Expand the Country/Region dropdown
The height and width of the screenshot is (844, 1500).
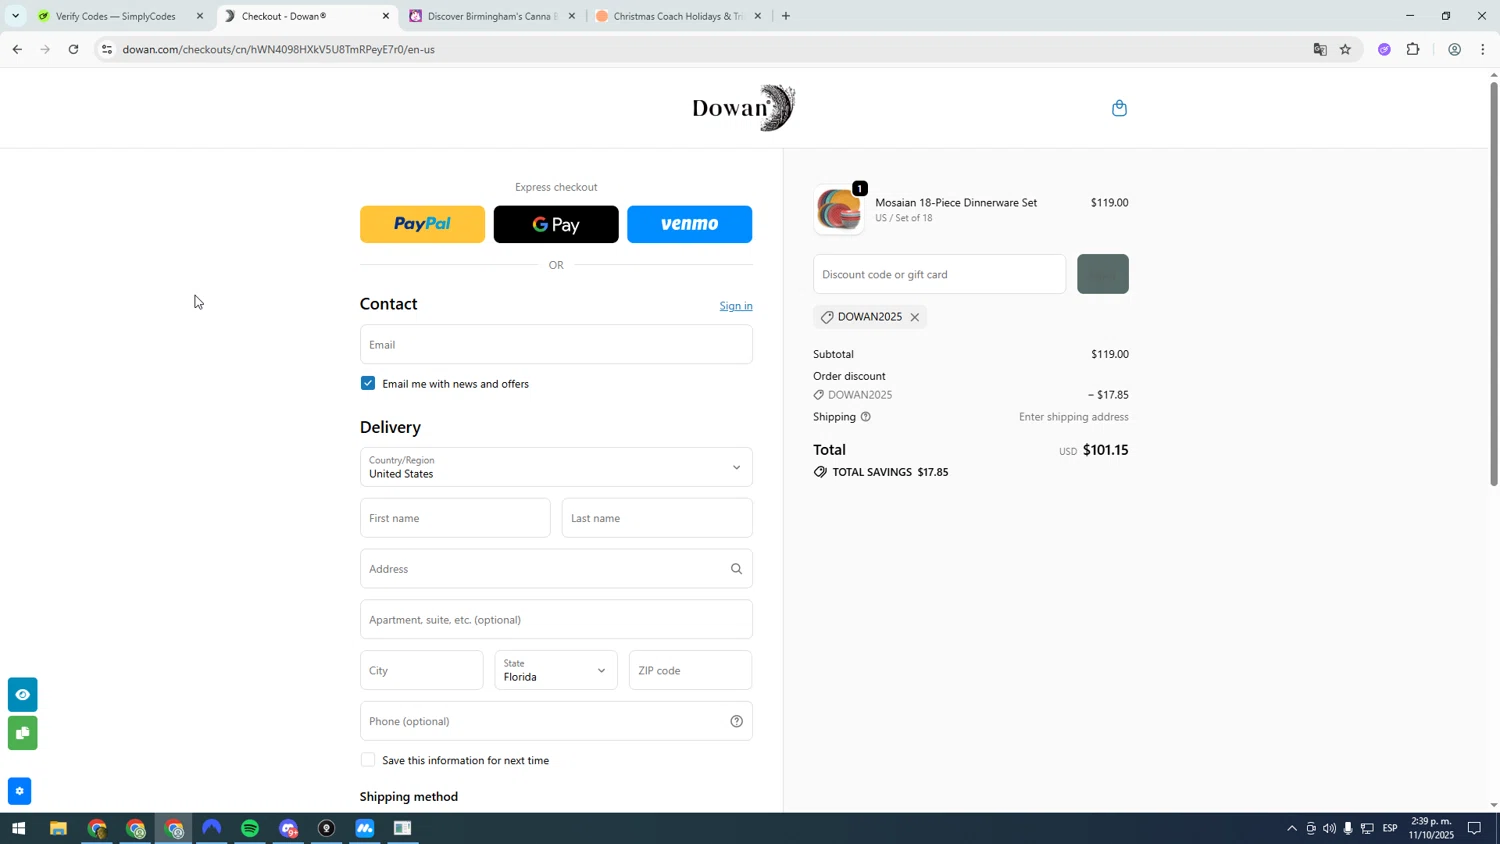click(x=556, y=467)
